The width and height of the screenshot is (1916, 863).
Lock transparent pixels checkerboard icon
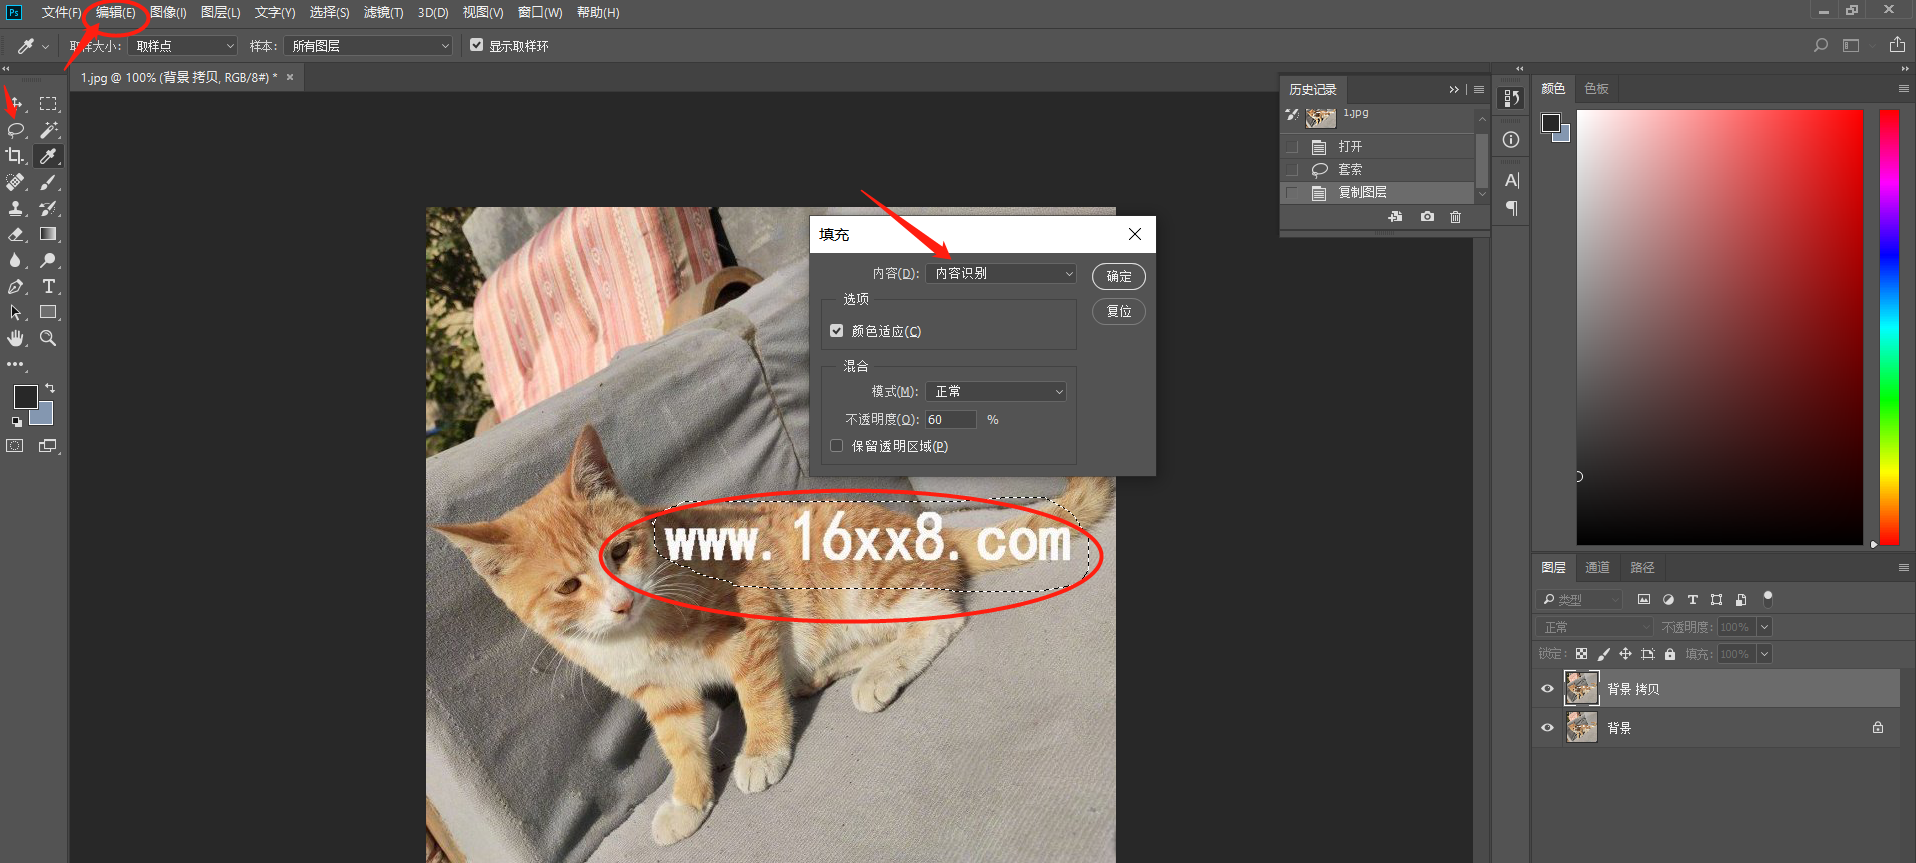(x=1581, y=654)
